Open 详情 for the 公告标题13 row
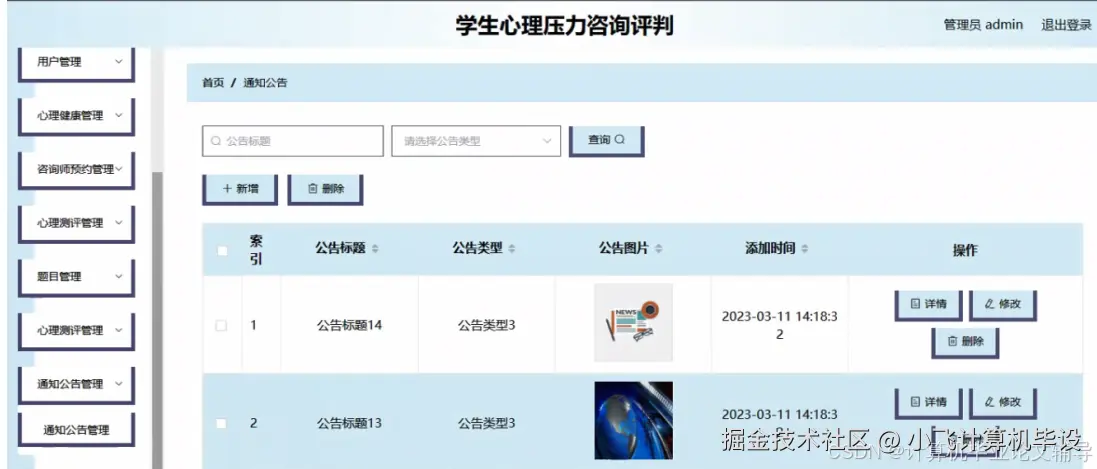The width and height of the screenshot is (1097, 469). pyautogui.click(x=928, y=402)
